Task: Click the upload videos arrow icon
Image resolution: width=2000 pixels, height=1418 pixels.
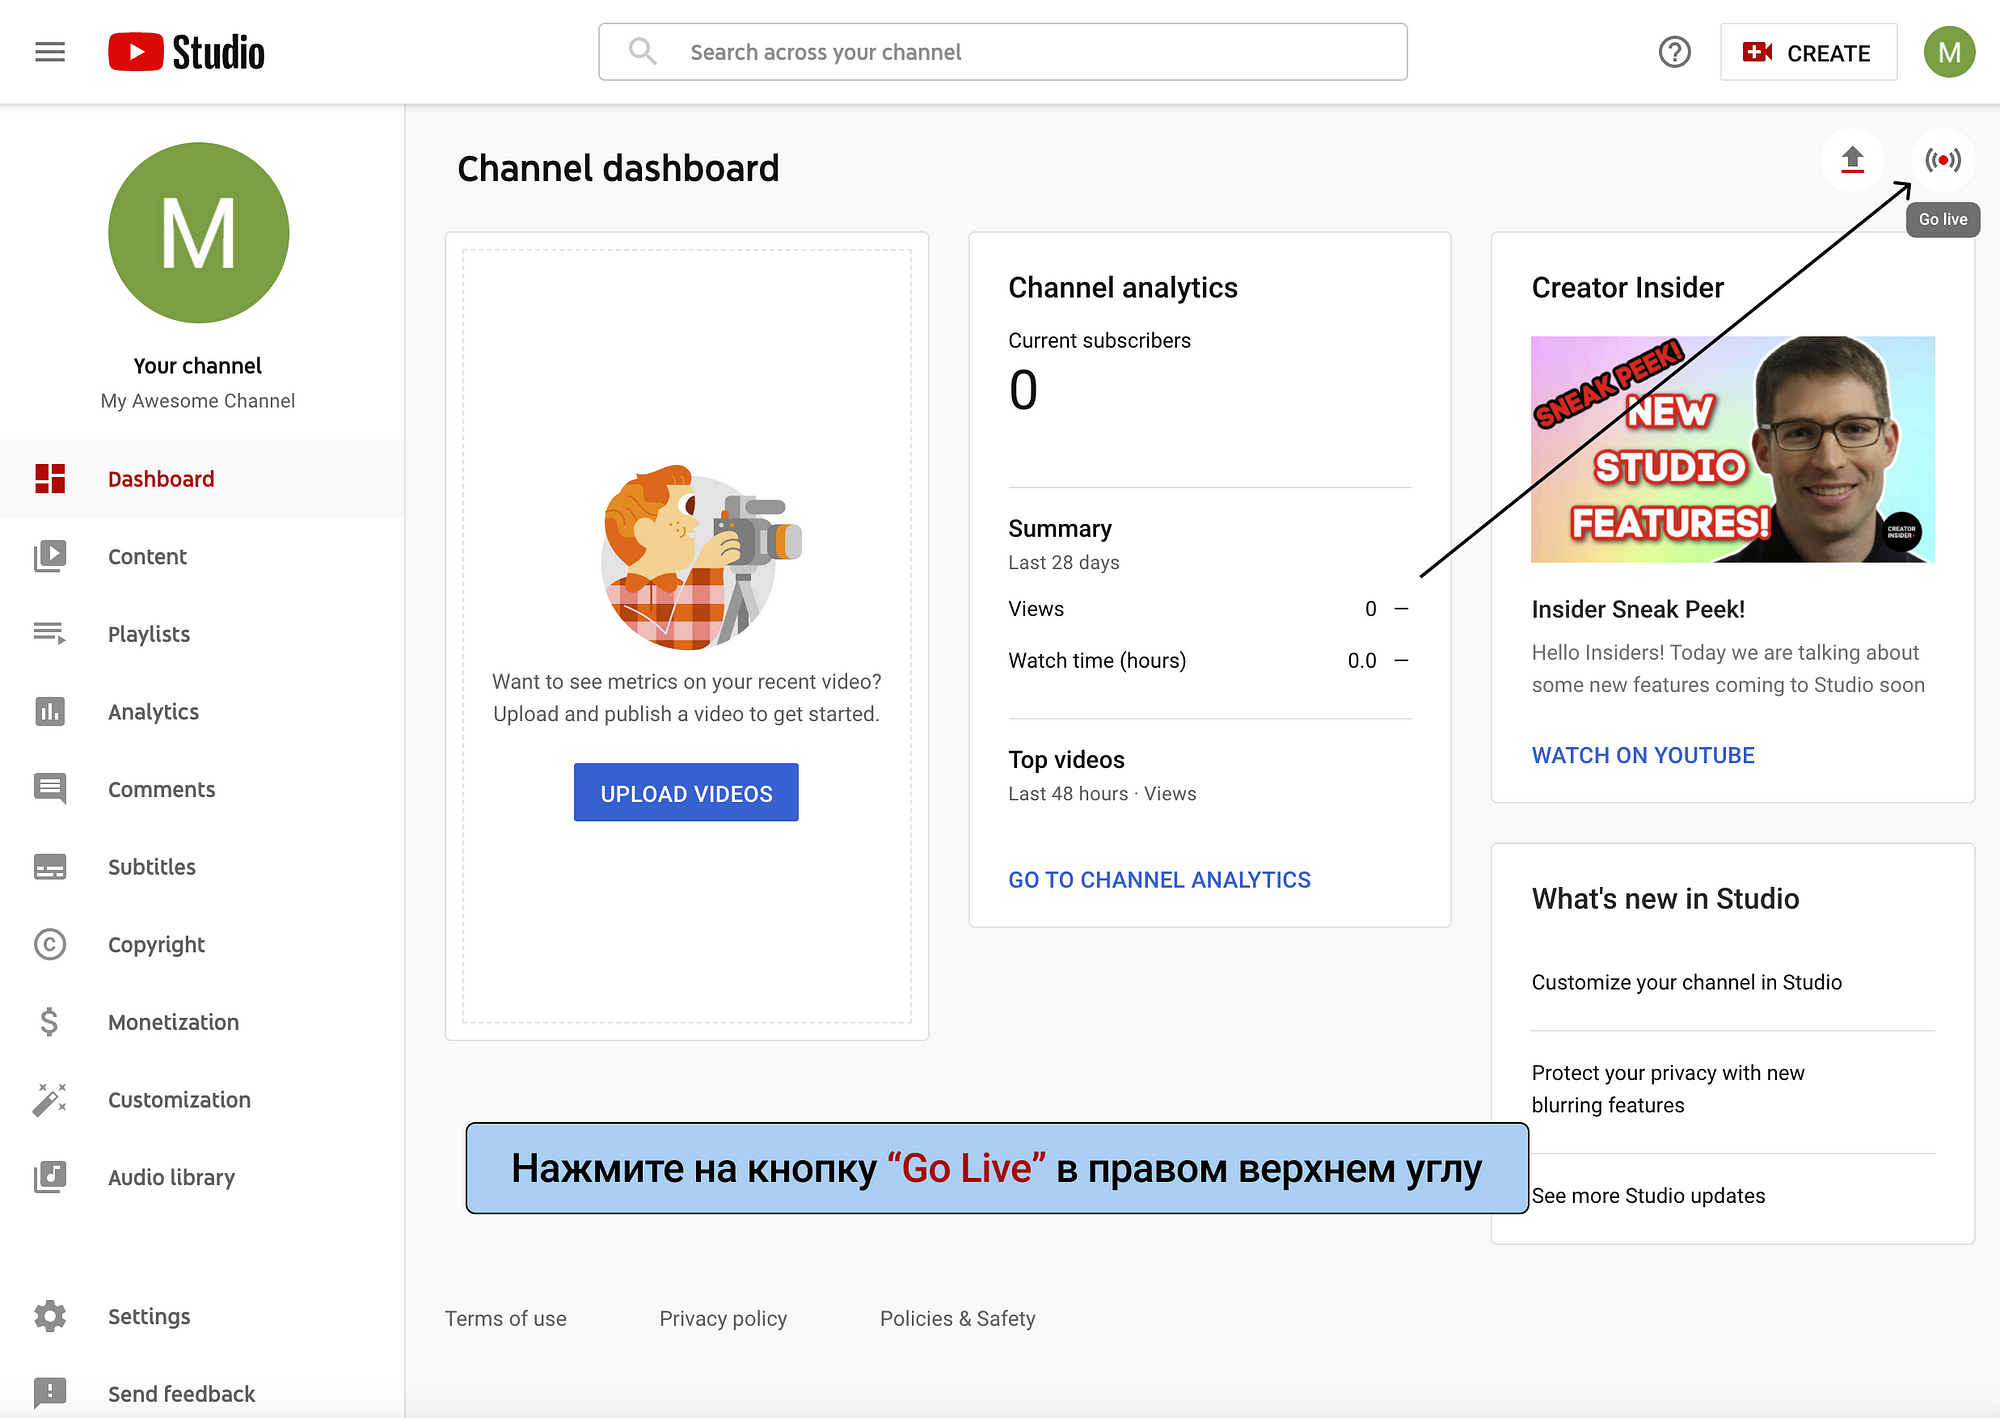Action: [1852, 160]
